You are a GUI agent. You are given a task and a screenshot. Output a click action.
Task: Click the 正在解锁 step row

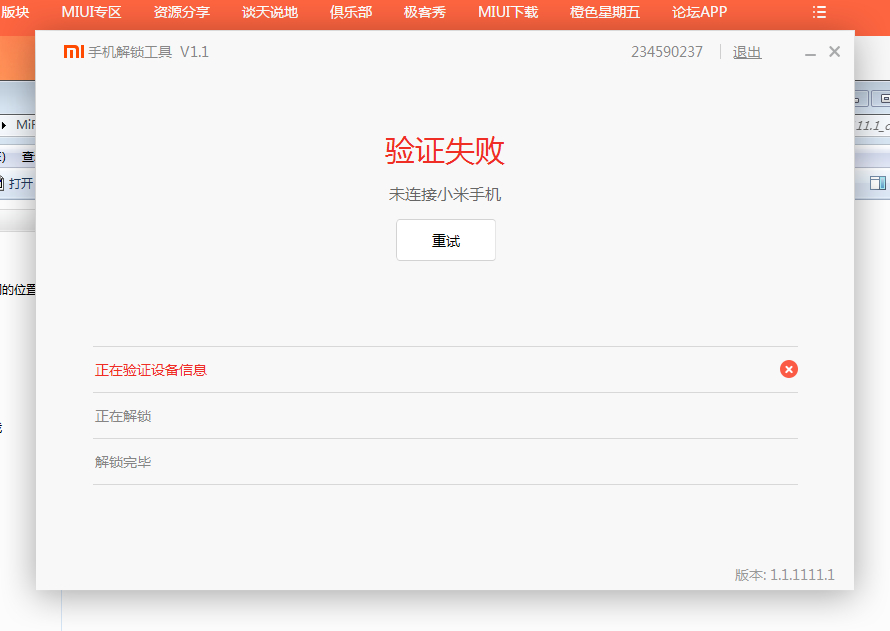446,415
